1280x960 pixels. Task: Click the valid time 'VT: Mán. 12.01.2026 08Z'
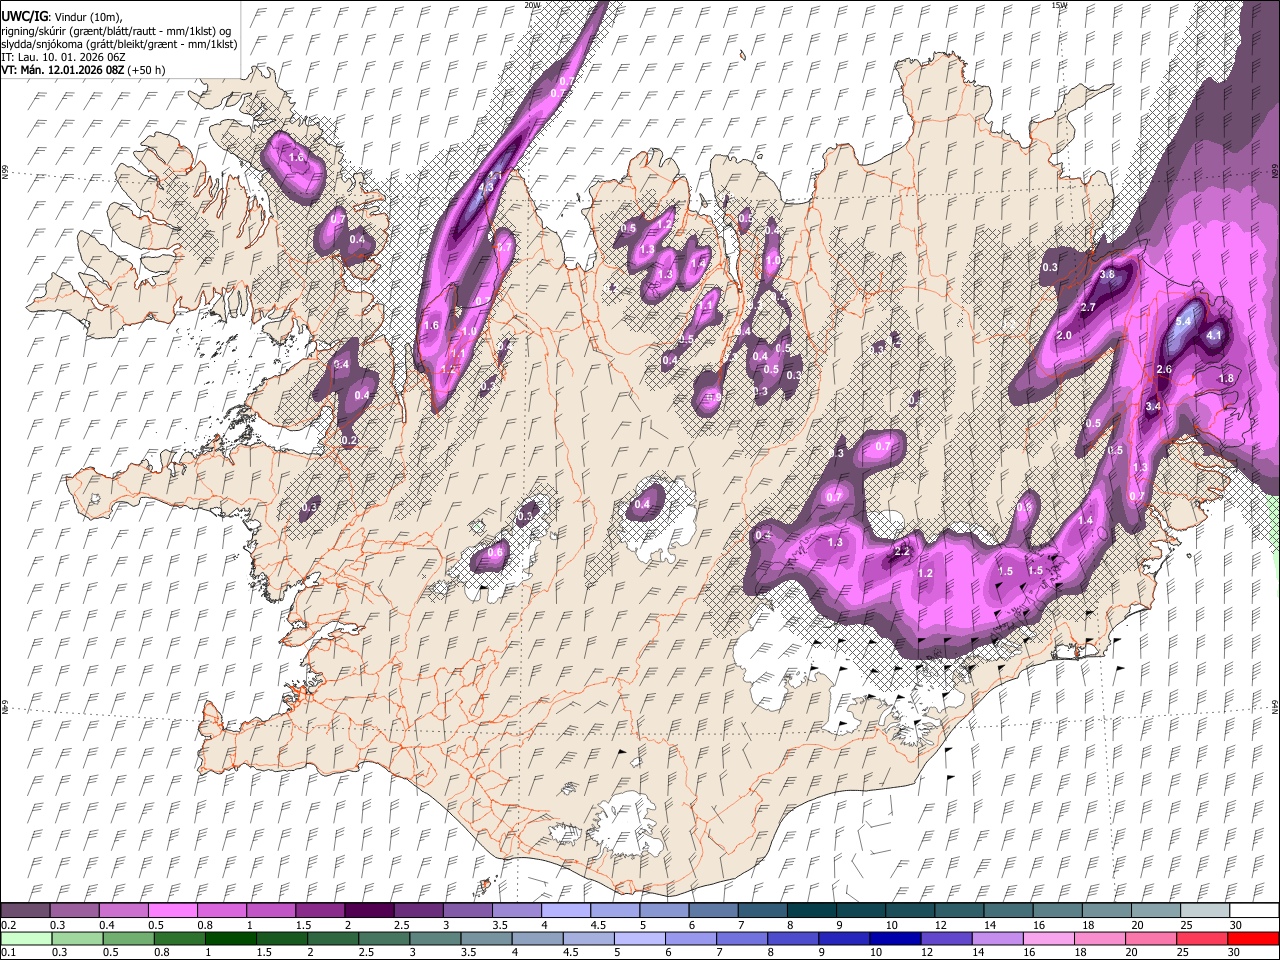point(62,70)
